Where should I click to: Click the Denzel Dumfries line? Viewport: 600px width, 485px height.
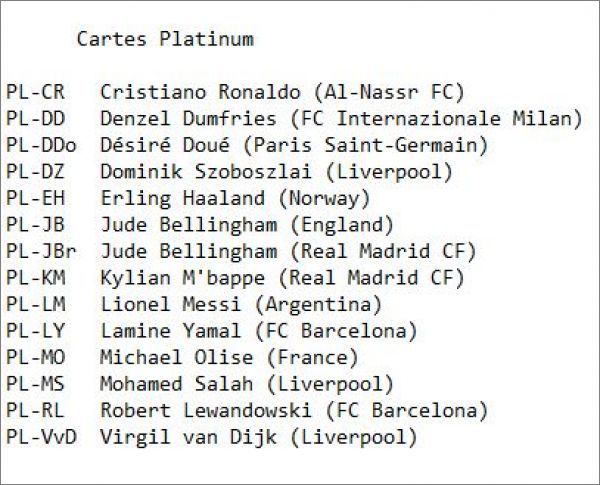coord(340,119)
